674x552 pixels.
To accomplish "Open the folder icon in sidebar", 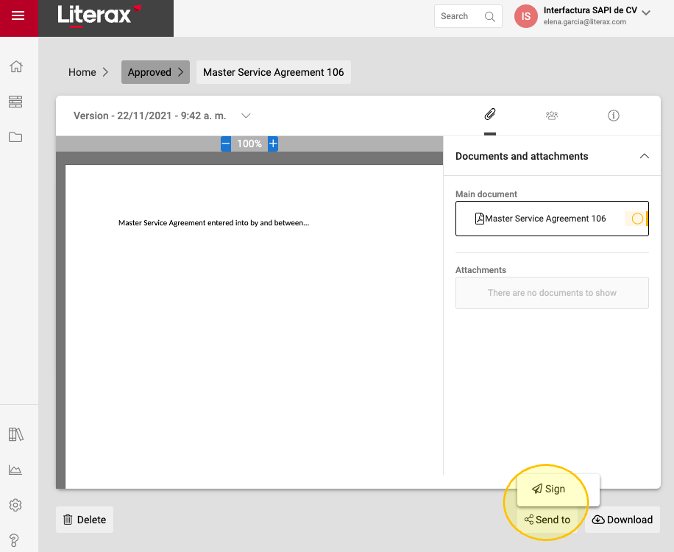I will (x=15, y=137).
